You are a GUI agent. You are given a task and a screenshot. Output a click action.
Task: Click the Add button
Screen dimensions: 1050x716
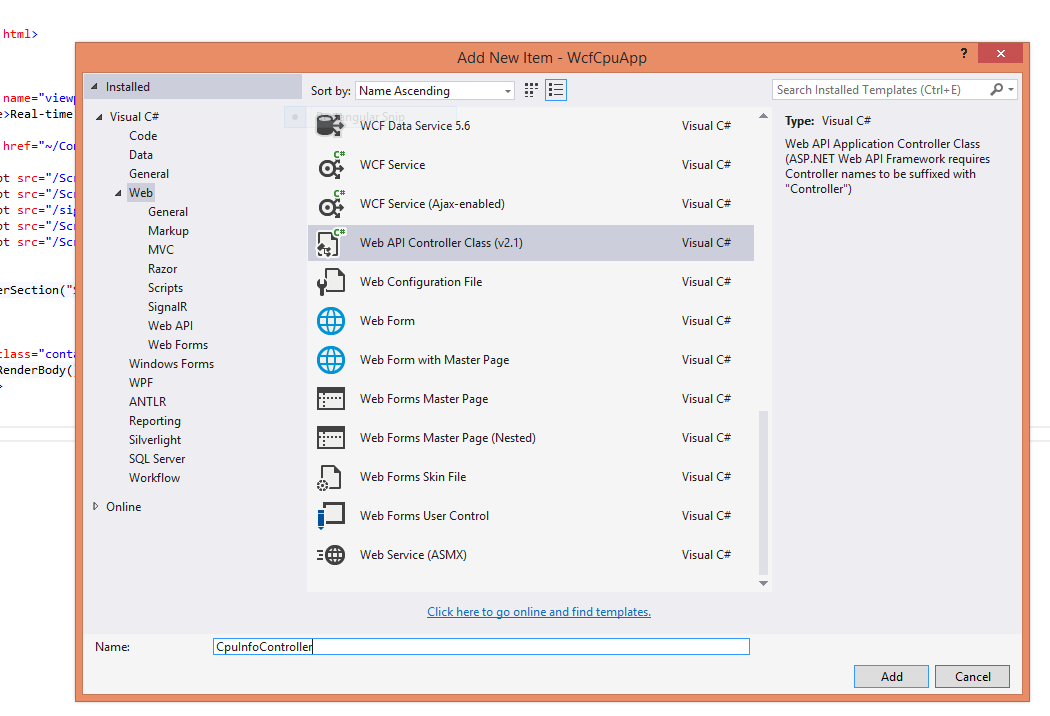click(890, 676)
